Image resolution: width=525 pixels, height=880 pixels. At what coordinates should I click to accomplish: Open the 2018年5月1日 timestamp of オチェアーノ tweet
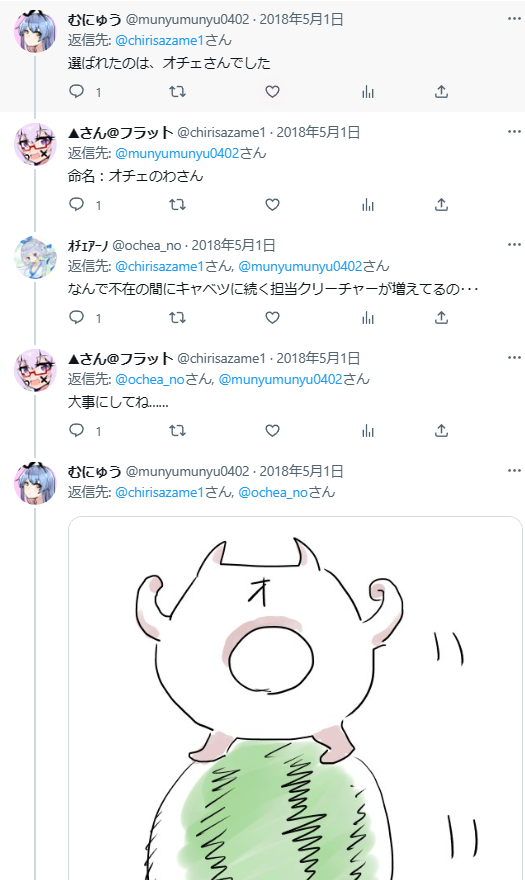pyautogui.click(x=234, y=245)
